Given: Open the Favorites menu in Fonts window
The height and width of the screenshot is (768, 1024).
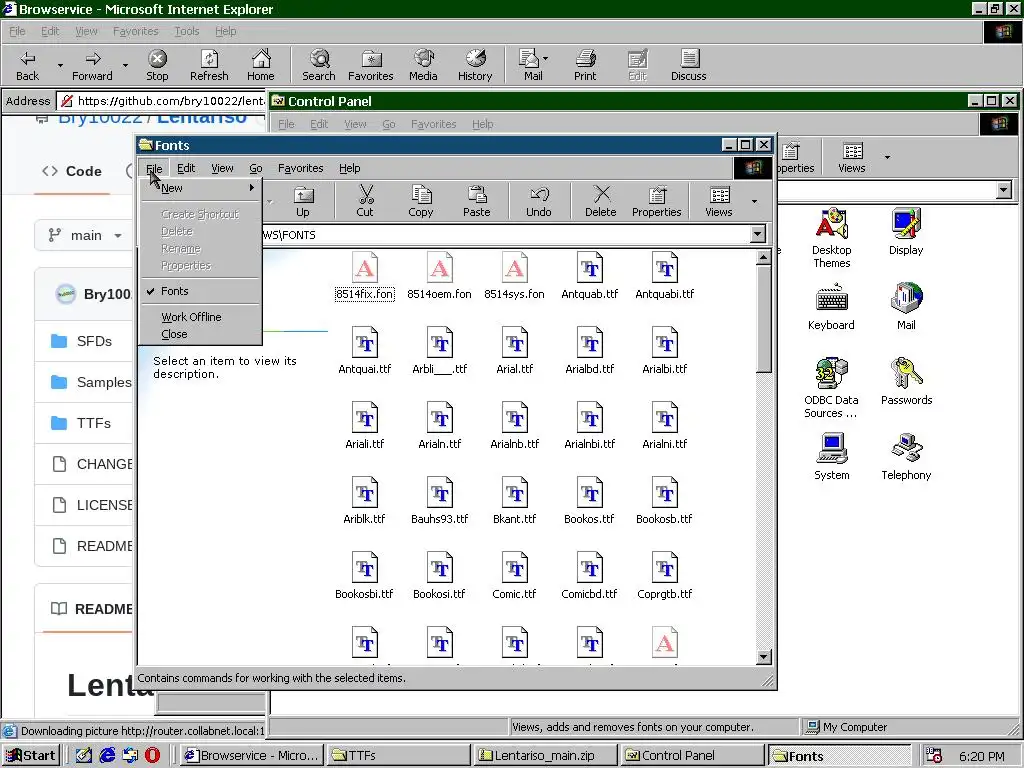Looking at the screenshot, I should click(300, 168).
